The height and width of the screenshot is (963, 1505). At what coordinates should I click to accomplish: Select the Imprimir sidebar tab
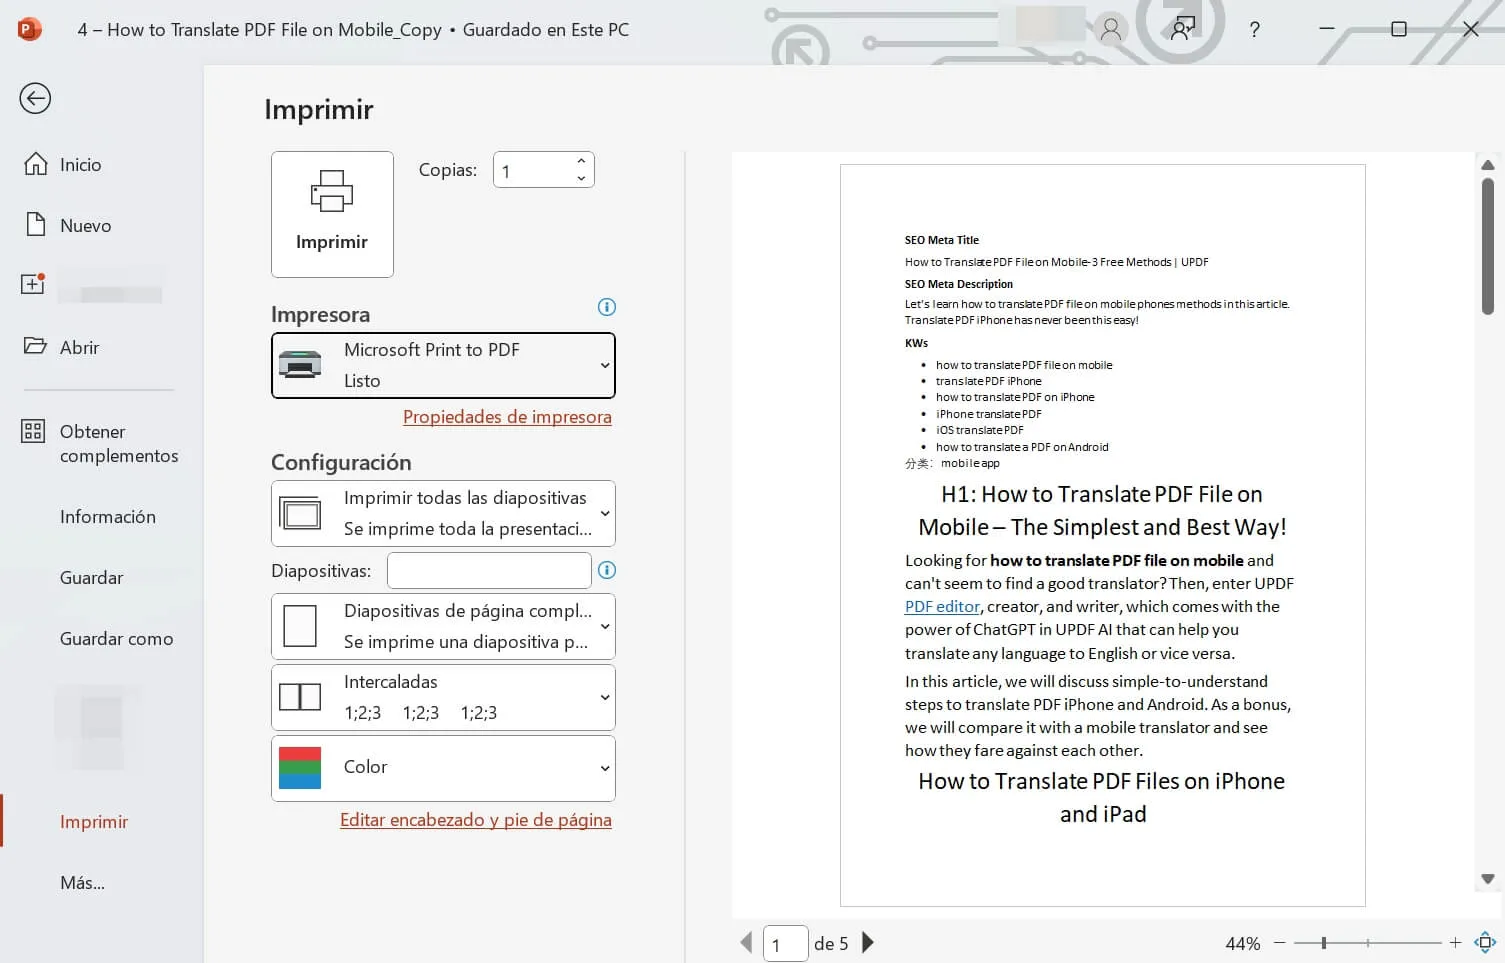click(x=94, y=822)
